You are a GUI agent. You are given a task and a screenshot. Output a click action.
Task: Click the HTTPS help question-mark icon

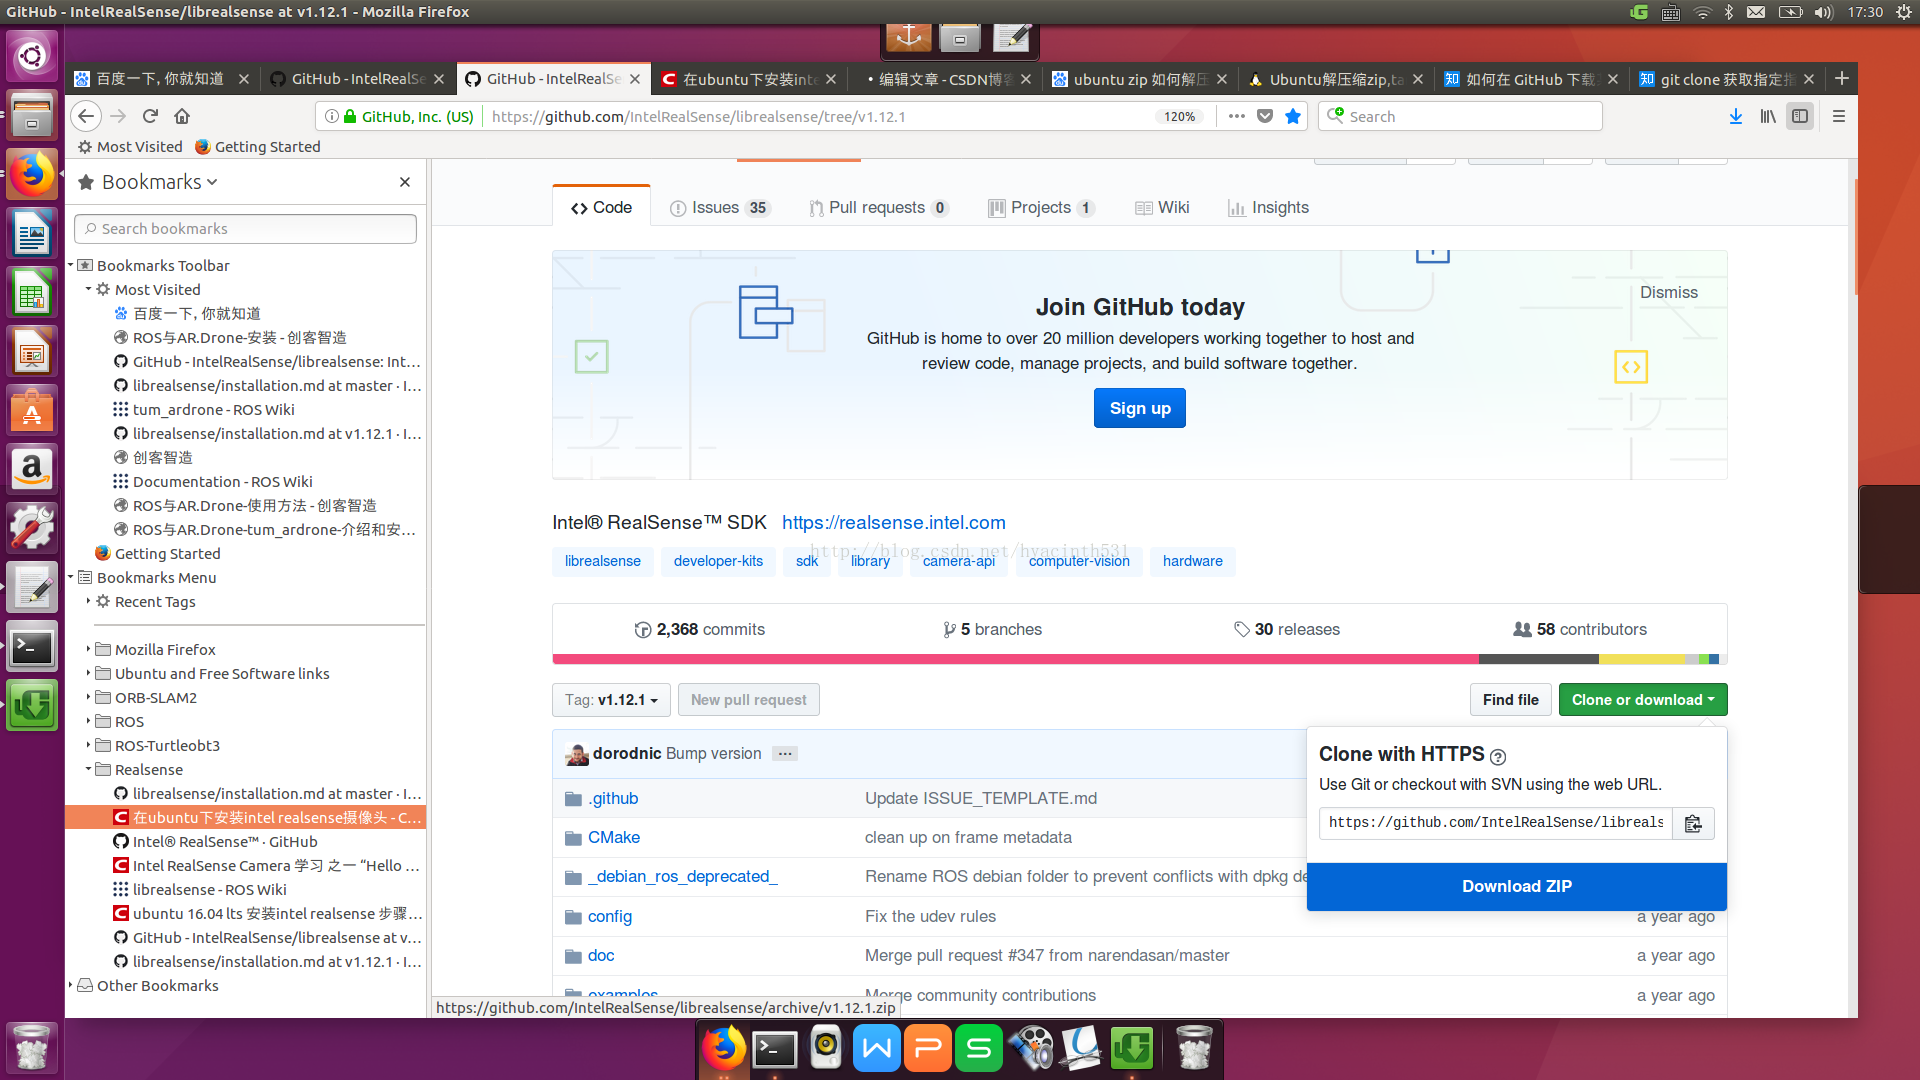[x=1498, y=757]
